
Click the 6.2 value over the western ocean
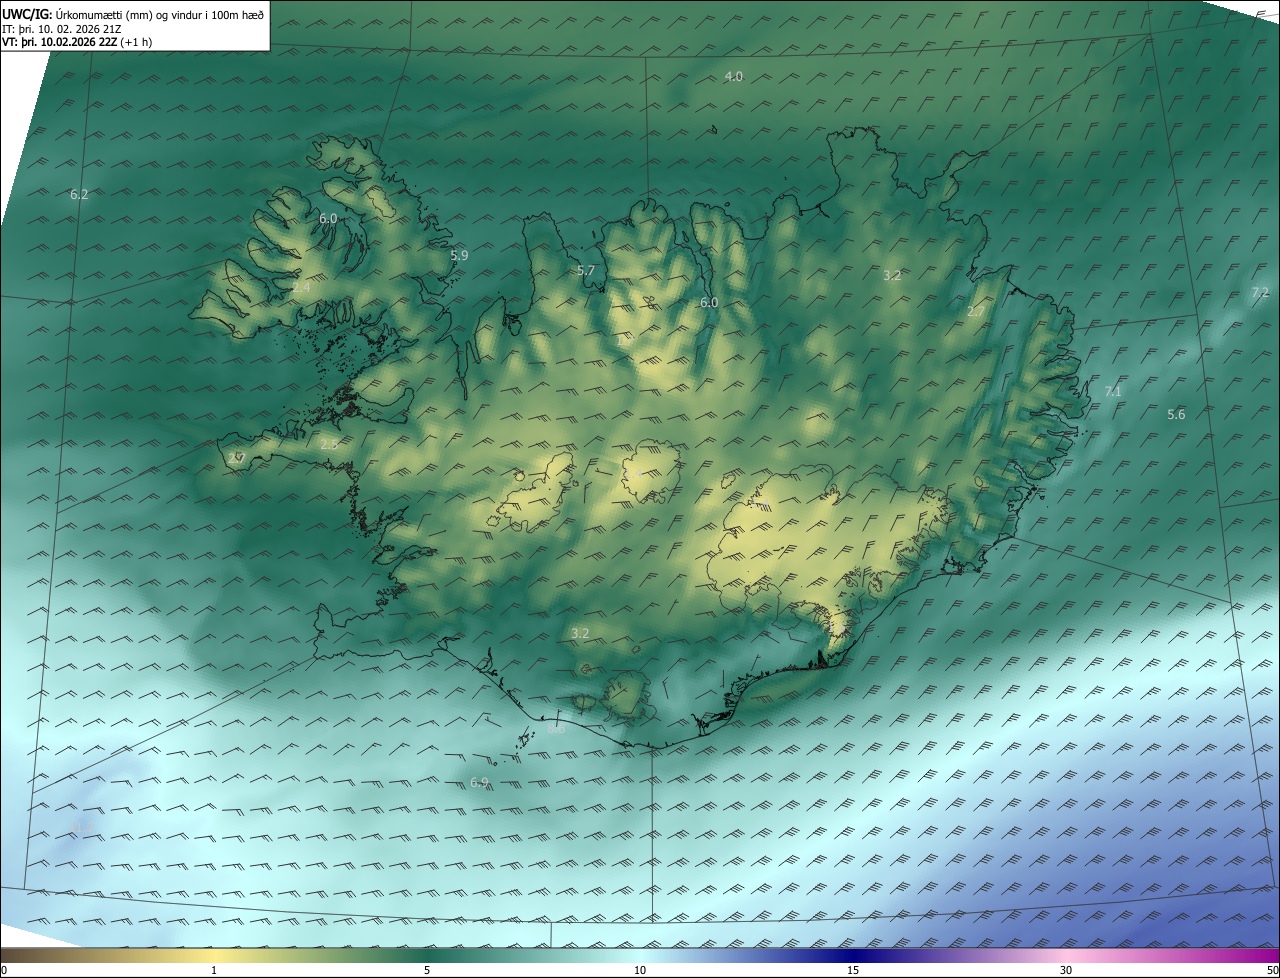point(79,194)
